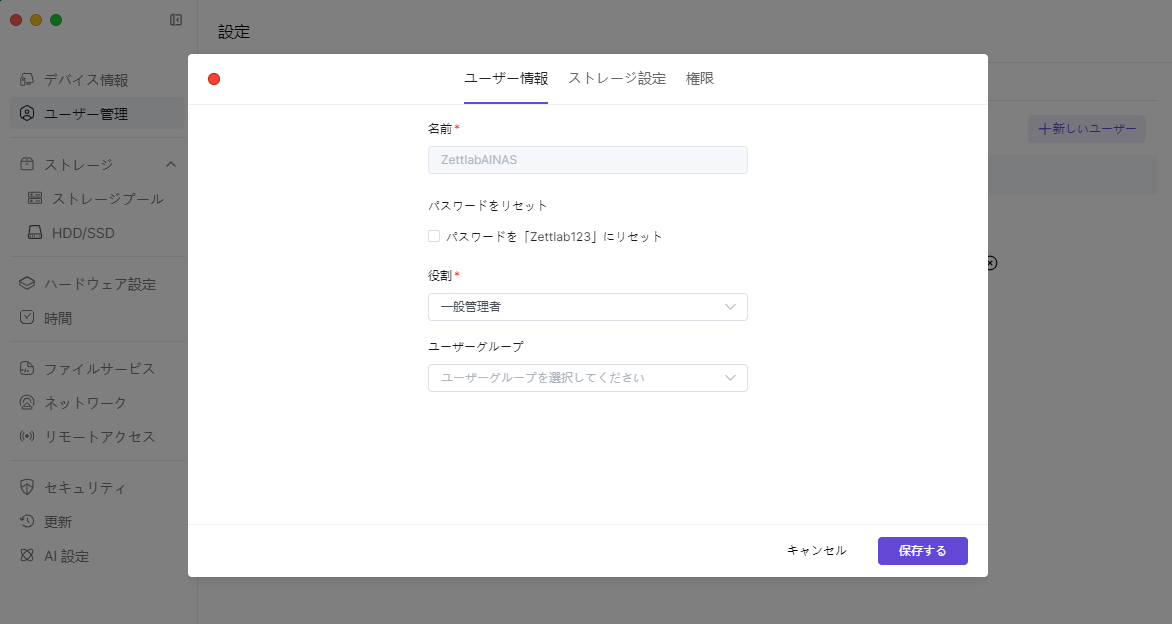This screenshot has width=1172, height=624.
Task: Click the AI 設定 sidebar icon
Action: coord(27,556)
